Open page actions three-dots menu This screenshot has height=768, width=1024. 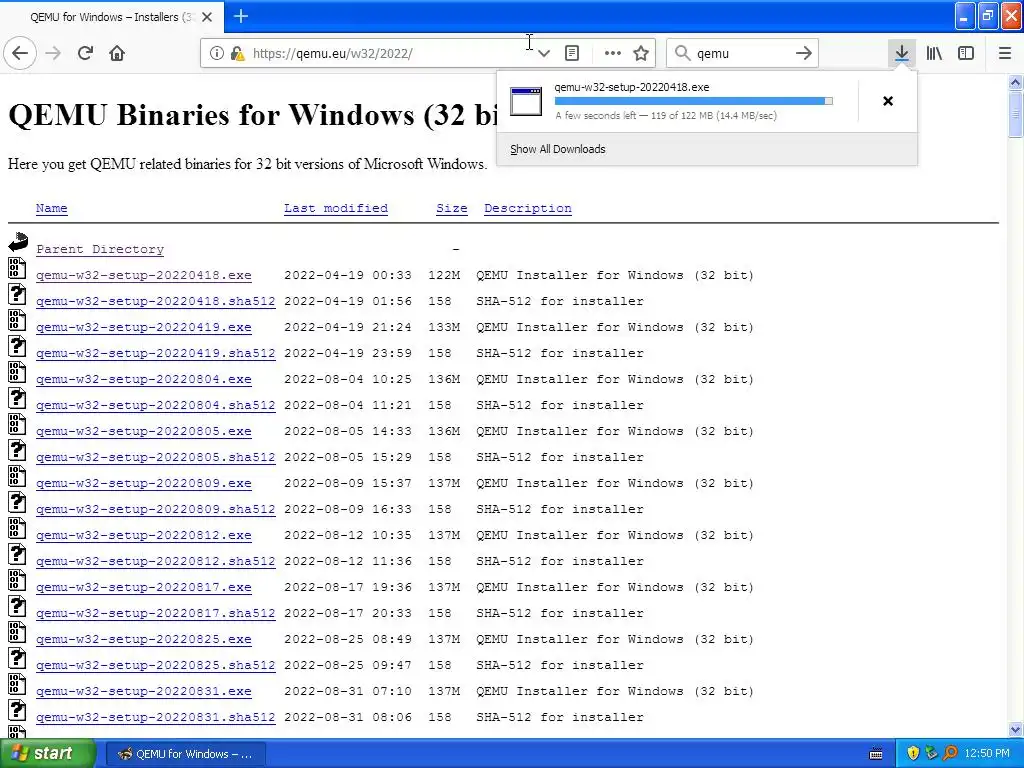pos(613,54)
